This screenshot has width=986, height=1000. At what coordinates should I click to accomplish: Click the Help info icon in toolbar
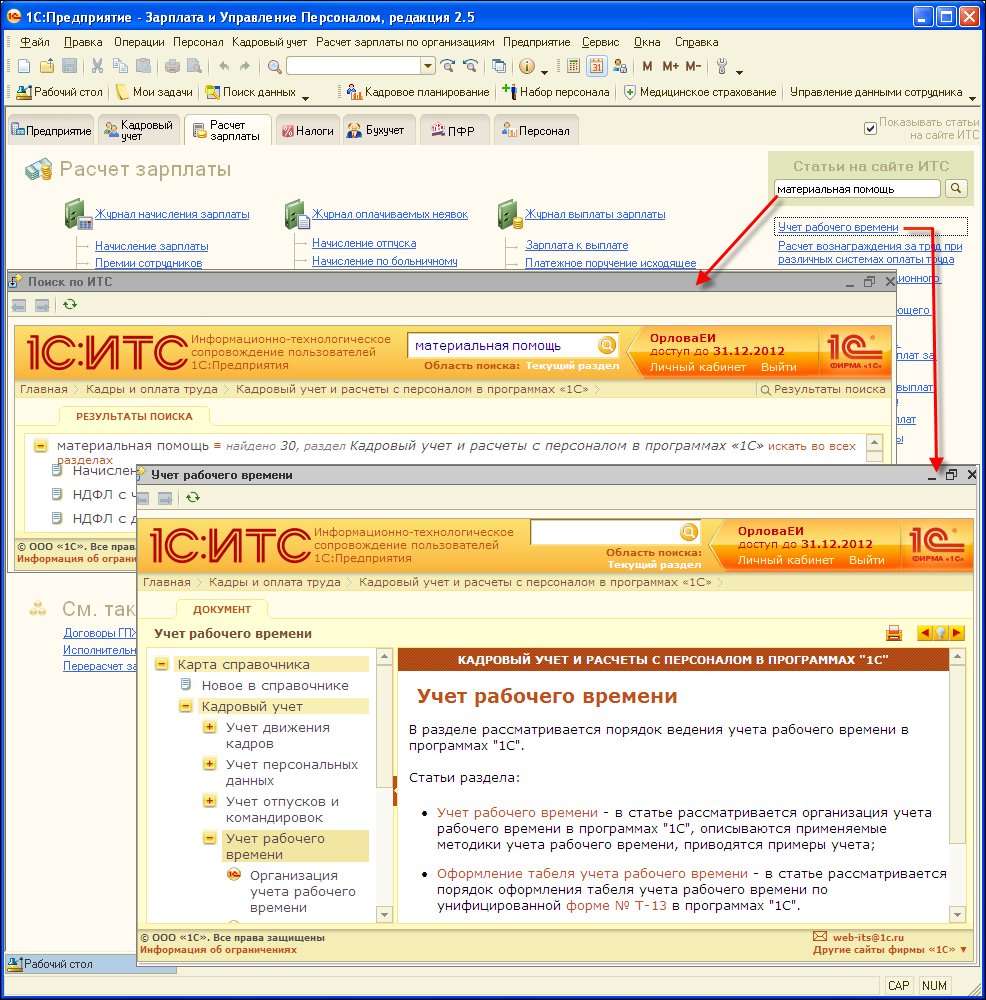527,66
